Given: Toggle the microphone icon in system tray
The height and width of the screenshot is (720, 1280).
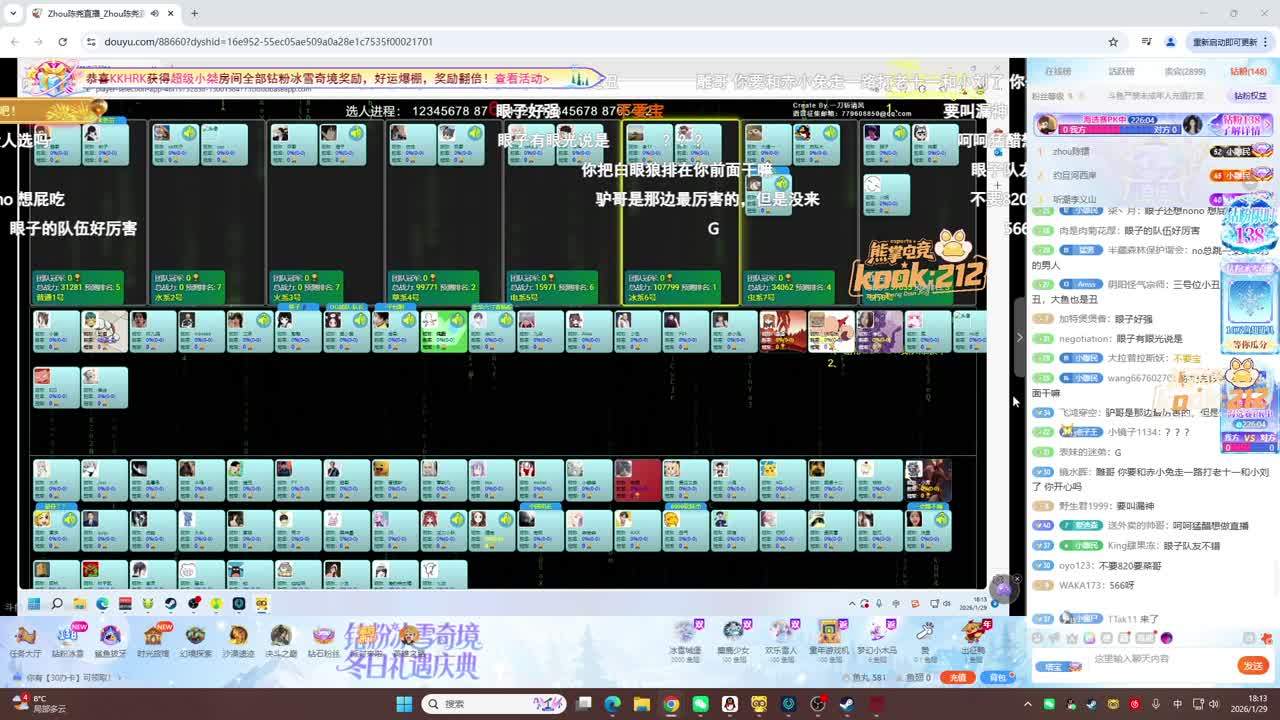Looking at the screenshot, I should 1156,704.
